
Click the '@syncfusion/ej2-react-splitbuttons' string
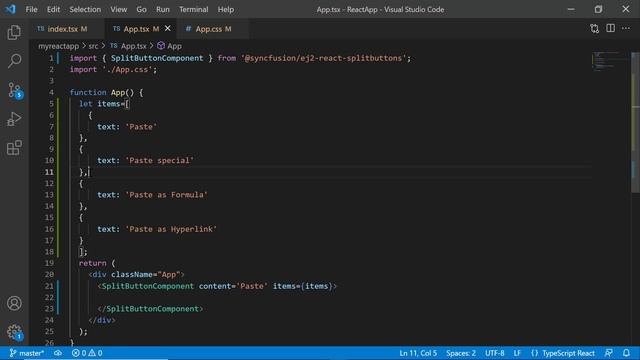click(x=324, y=58)
